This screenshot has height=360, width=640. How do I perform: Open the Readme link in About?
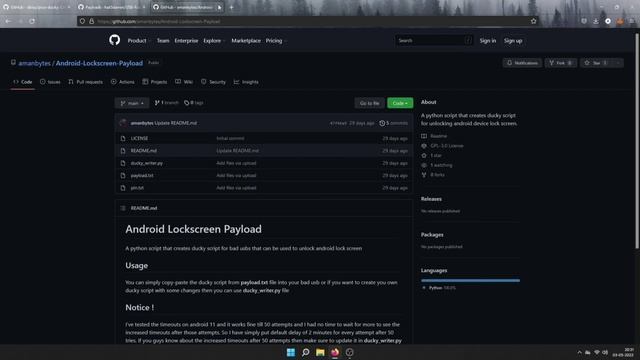(435, 136)
